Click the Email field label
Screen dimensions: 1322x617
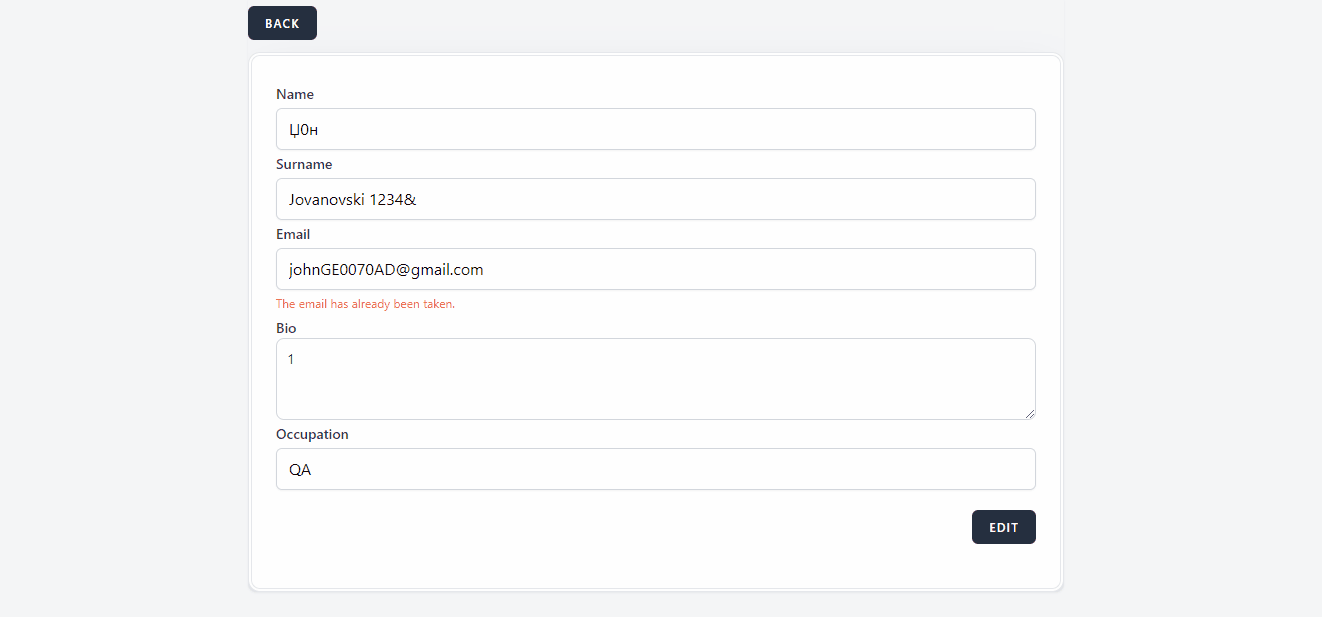293,234
